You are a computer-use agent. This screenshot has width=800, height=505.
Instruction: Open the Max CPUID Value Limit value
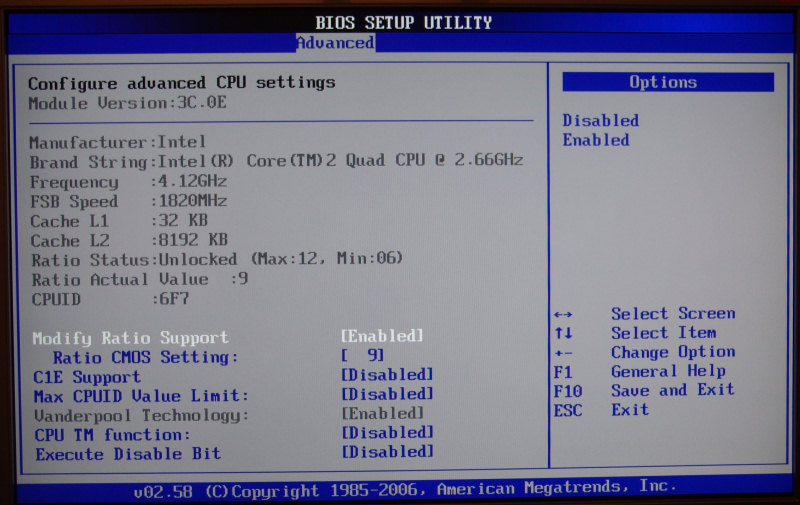point(387,395)
